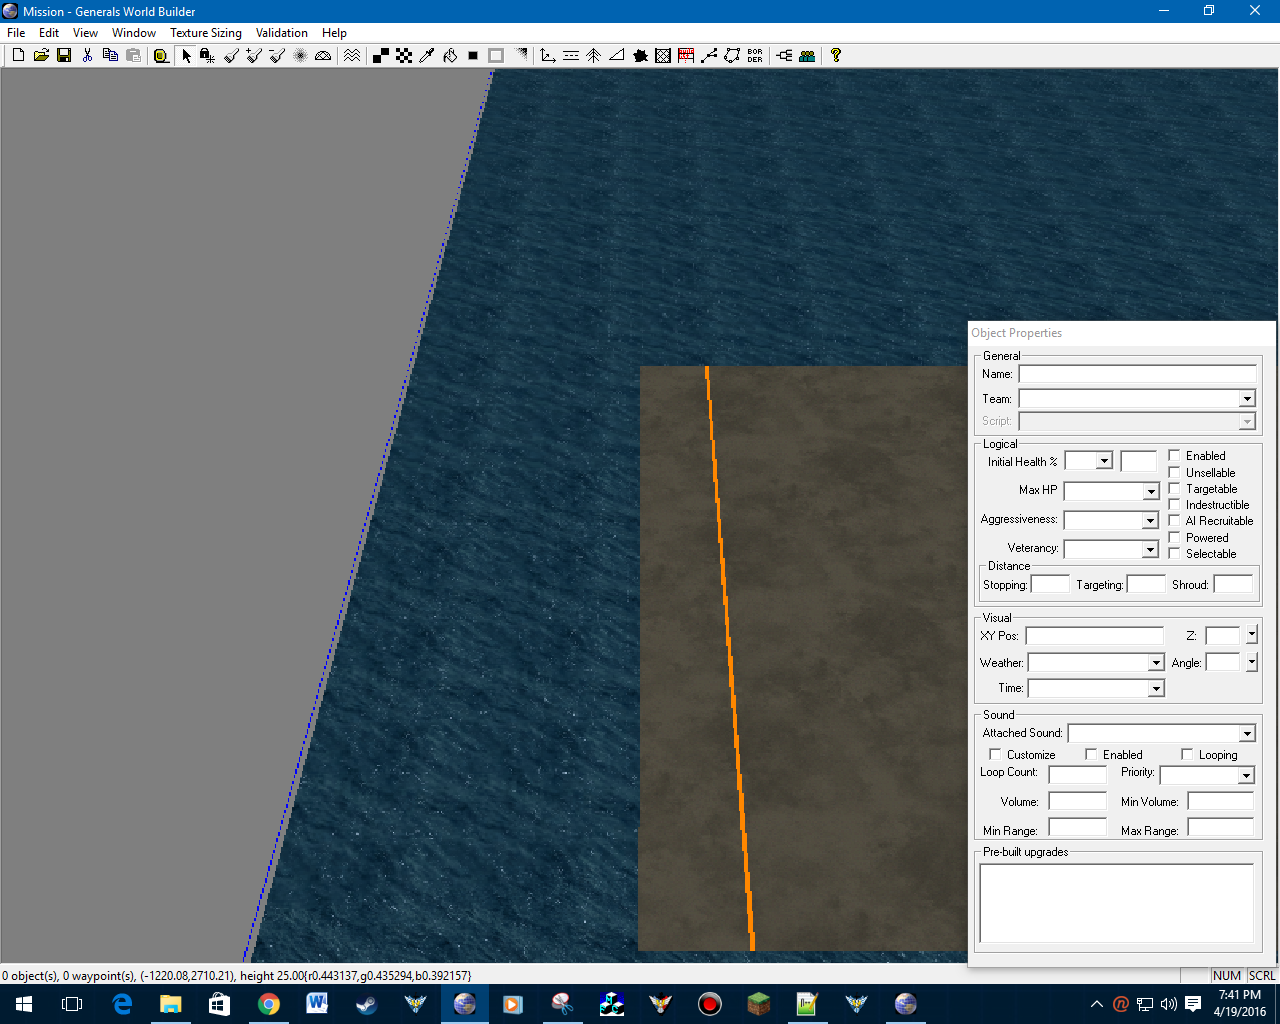Click the water waves tool icon
Image resolution: width=1280 pixels, height=1024 pixels.
(x=352, y=56)
